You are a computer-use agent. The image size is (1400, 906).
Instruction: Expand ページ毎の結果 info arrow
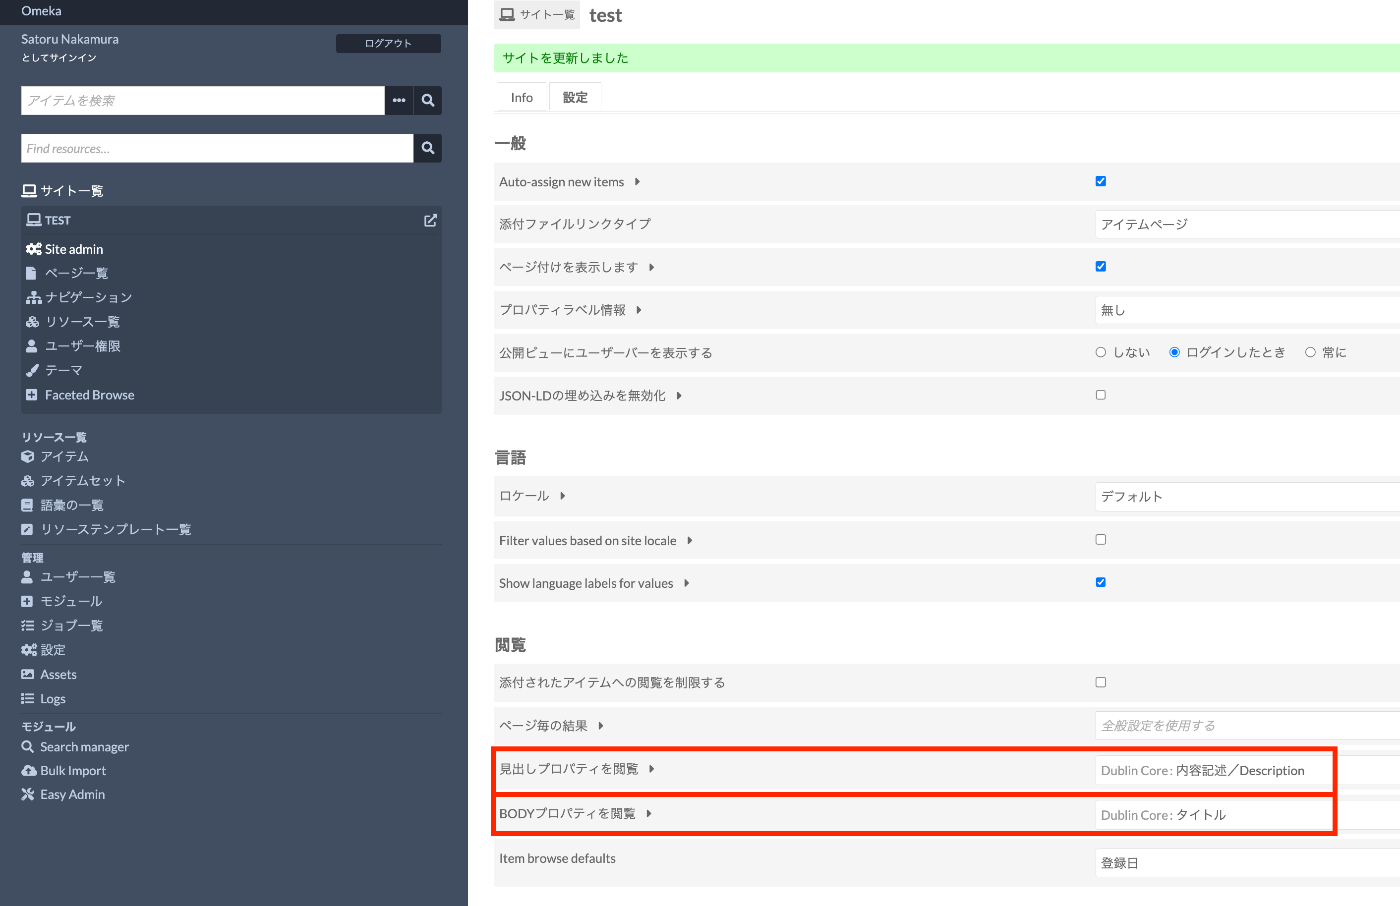click(x=601, y=726)
